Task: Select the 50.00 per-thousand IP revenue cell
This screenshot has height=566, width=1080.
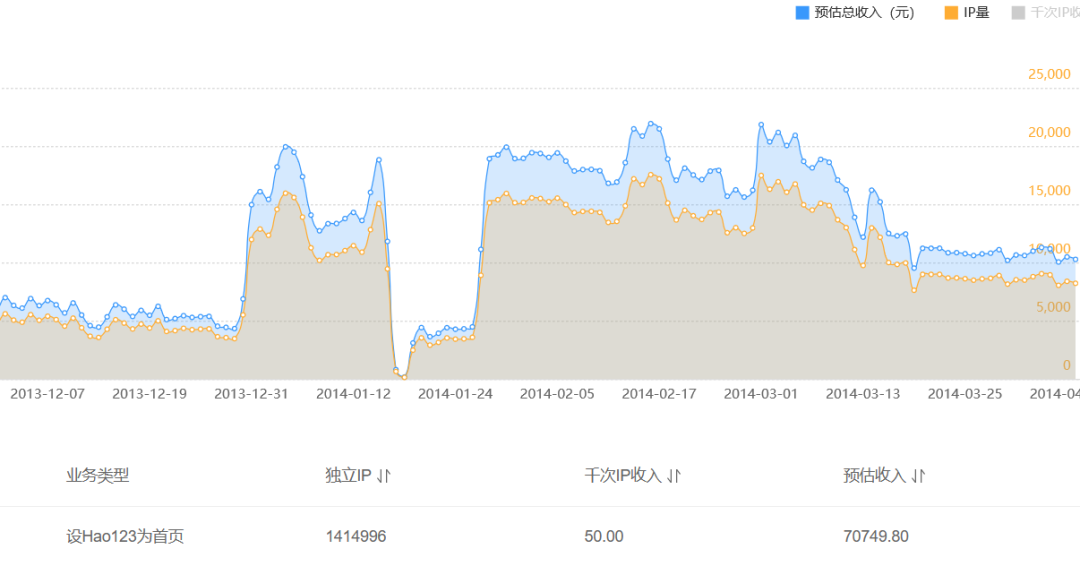Action: (x=603, y=536)
